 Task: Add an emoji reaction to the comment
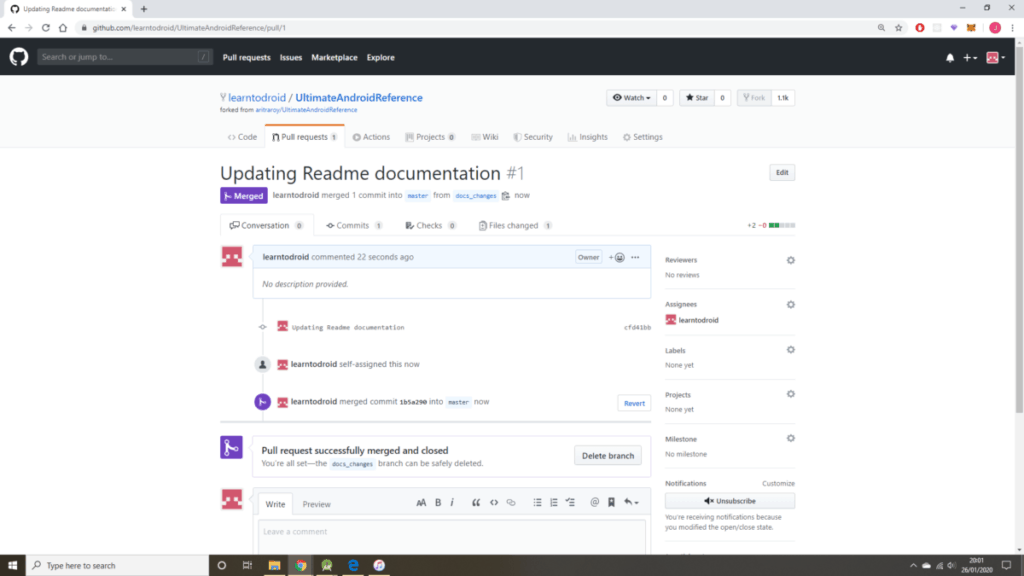617,257
